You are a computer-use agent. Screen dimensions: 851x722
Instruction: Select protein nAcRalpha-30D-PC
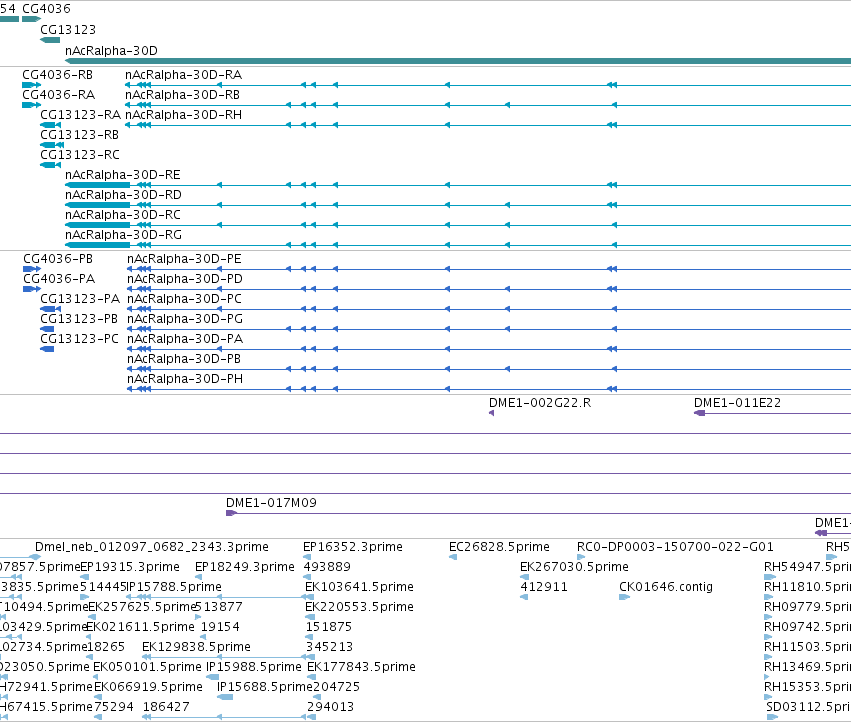(x=184, y=299)
